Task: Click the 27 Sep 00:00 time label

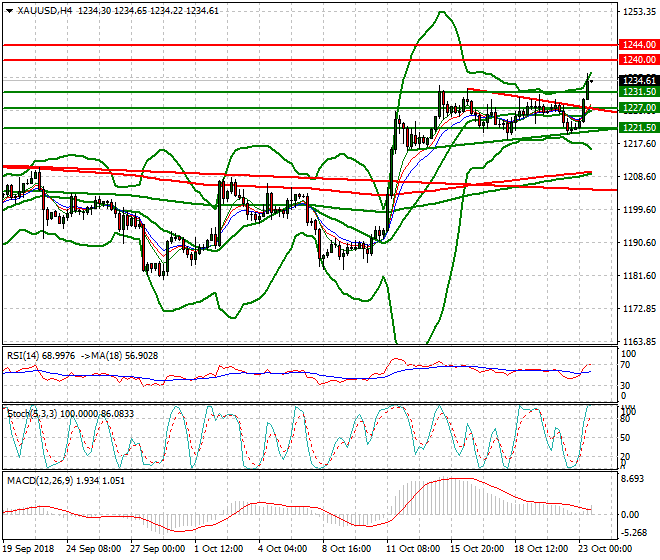Action: [x=157, y=549]
